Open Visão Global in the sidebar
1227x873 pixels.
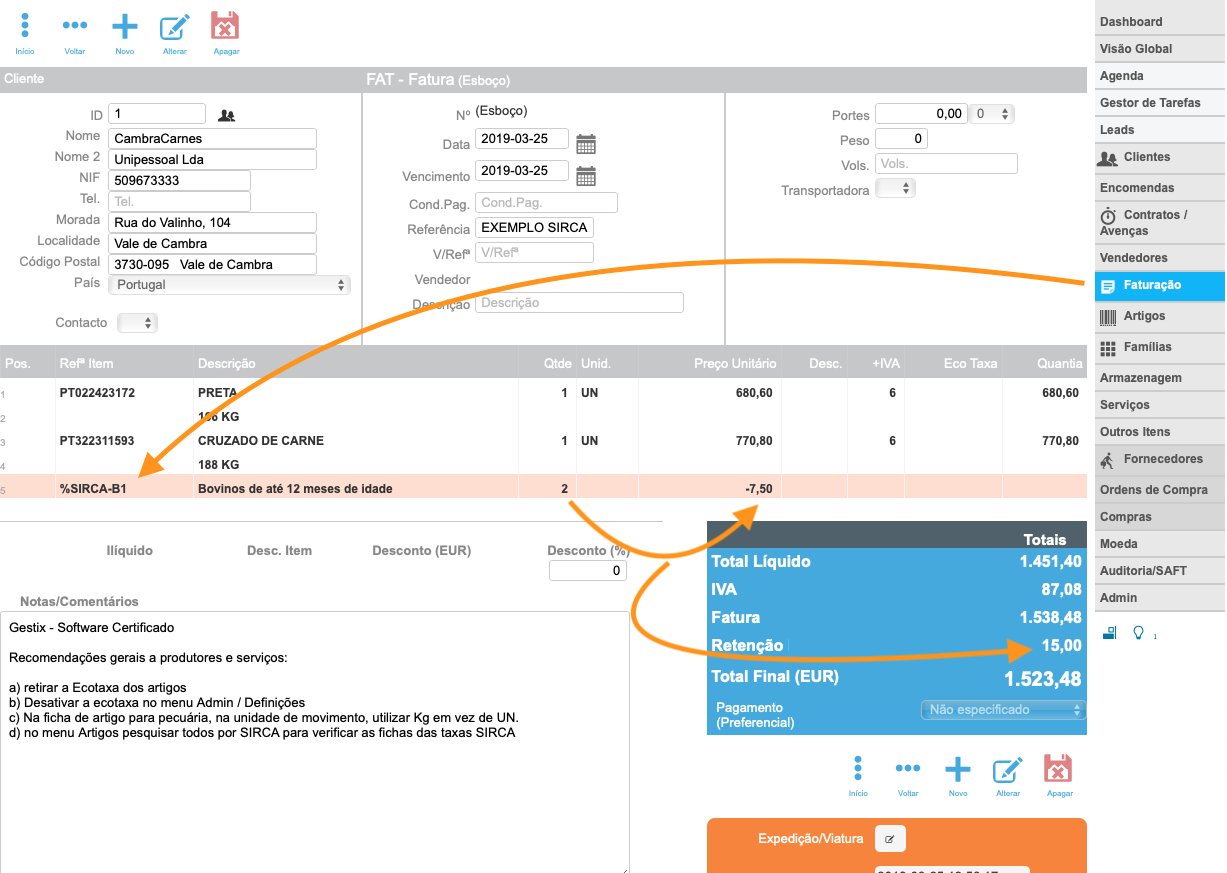1159,49
